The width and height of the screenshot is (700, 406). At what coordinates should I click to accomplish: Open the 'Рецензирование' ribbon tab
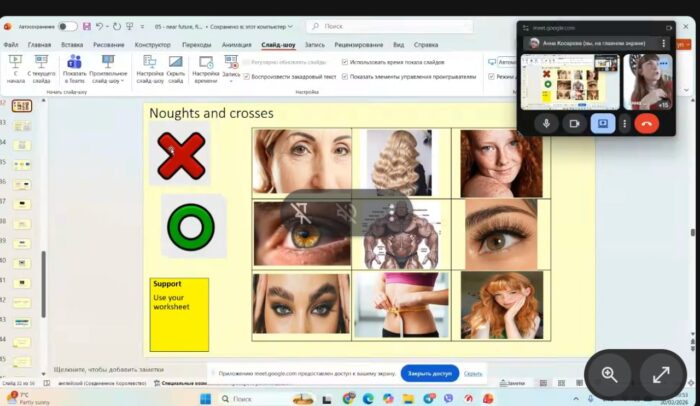point(358,45)
